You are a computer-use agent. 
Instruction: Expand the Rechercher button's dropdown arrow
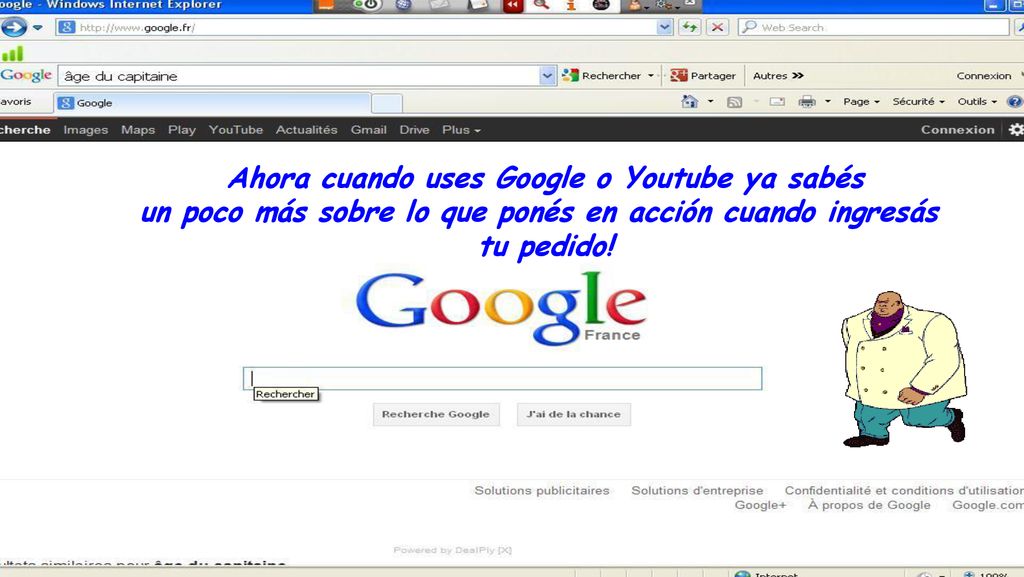[650, 76]
